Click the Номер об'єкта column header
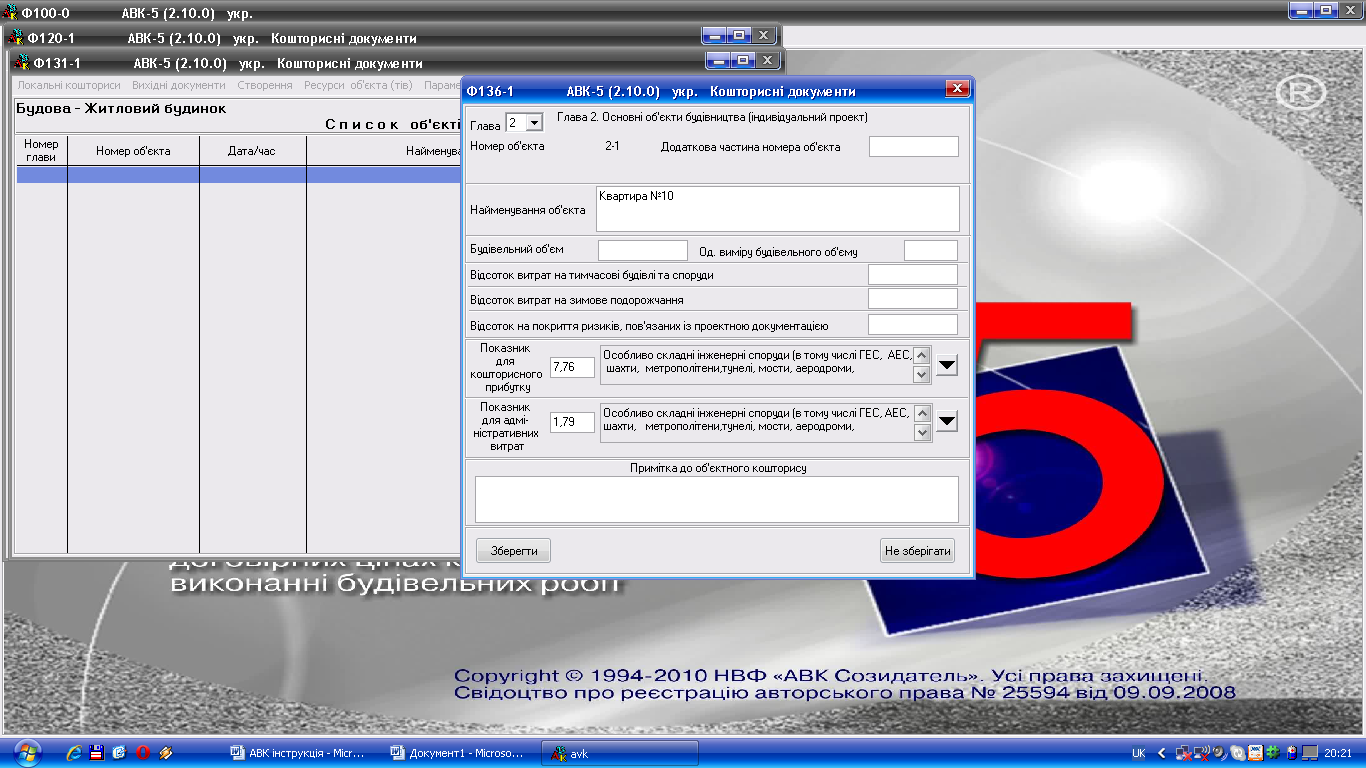Viewport: 1366px width, 768px height. [x=133, y=151]
